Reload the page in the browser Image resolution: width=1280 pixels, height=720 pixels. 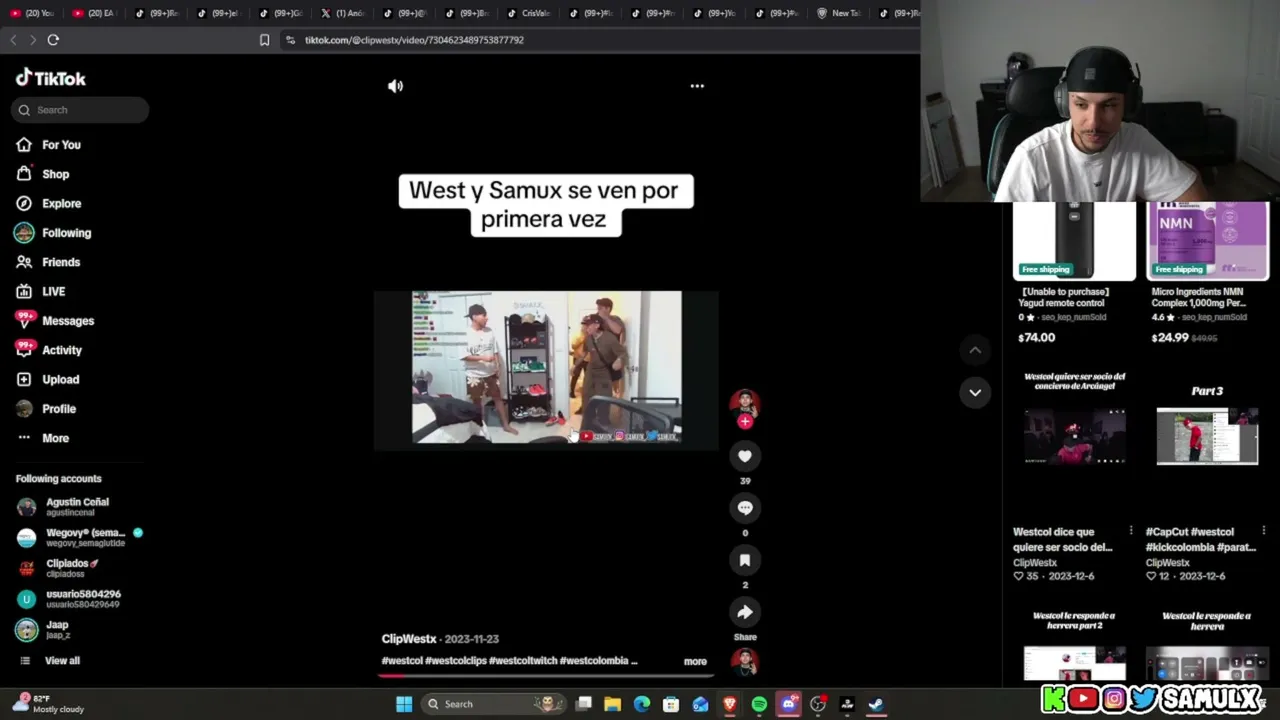tap(53, 40)
